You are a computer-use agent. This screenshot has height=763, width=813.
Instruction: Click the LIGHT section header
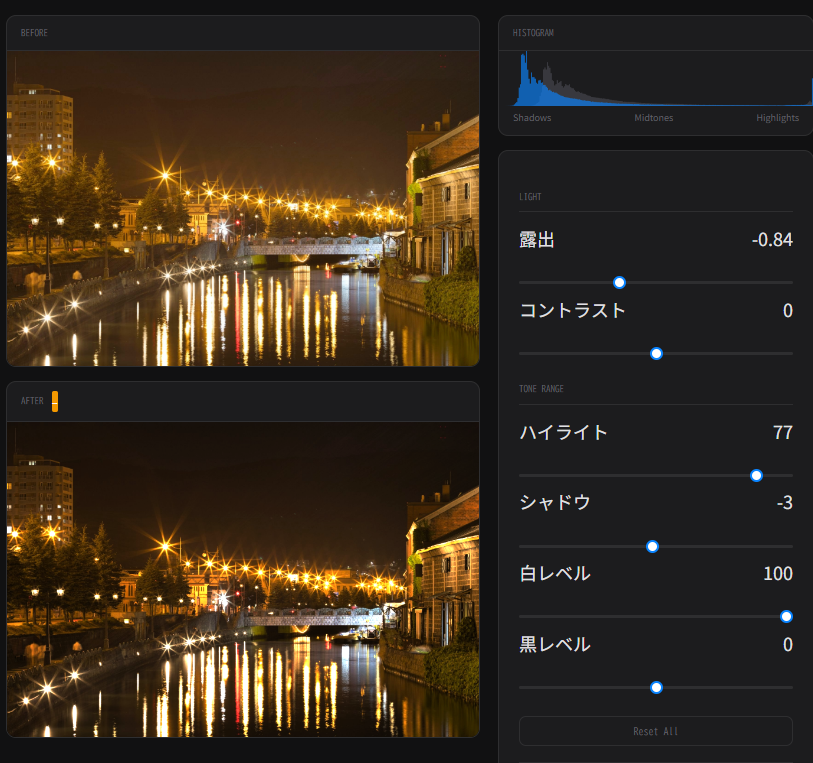tap(530, 197)
